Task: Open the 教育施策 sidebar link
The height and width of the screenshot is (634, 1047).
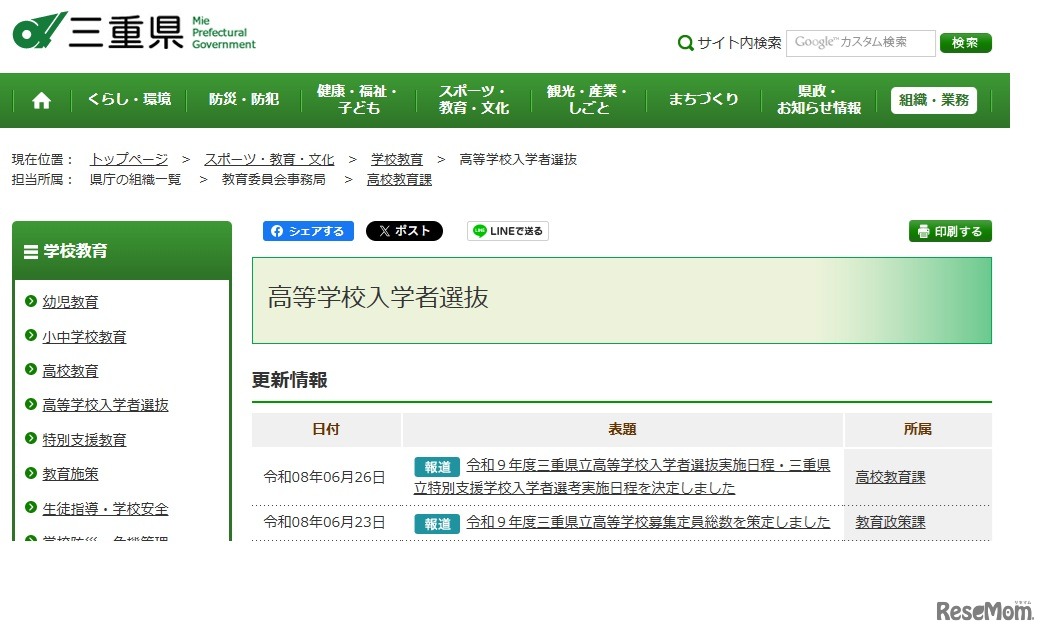Action: coord(70,474)
